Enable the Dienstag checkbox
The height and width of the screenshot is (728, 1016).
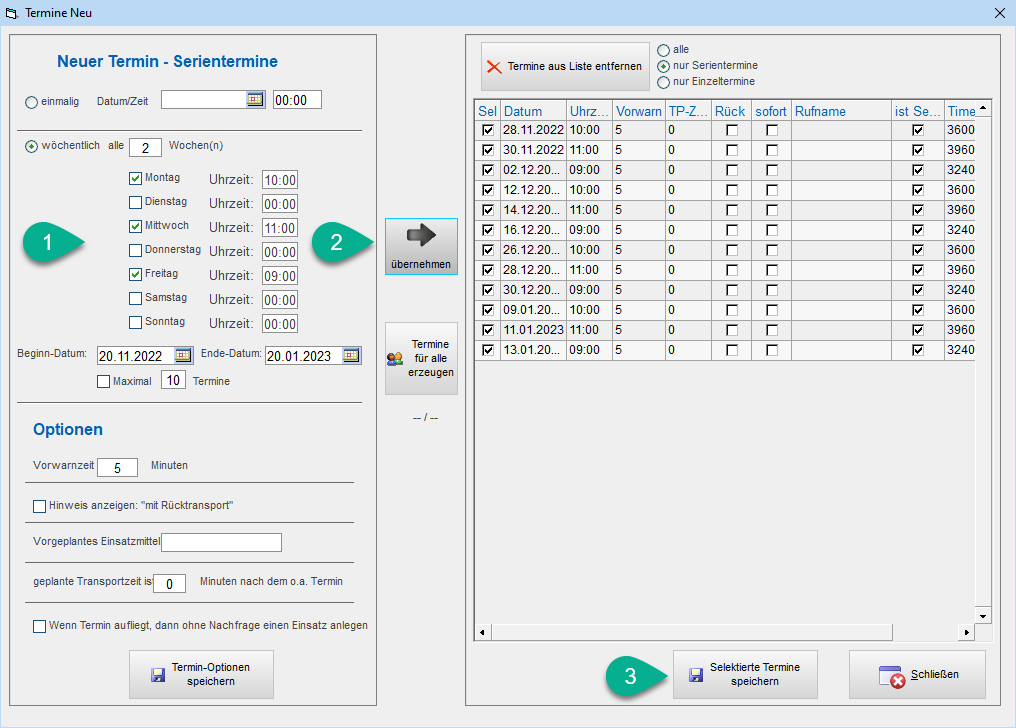click(x=135, y=202)
